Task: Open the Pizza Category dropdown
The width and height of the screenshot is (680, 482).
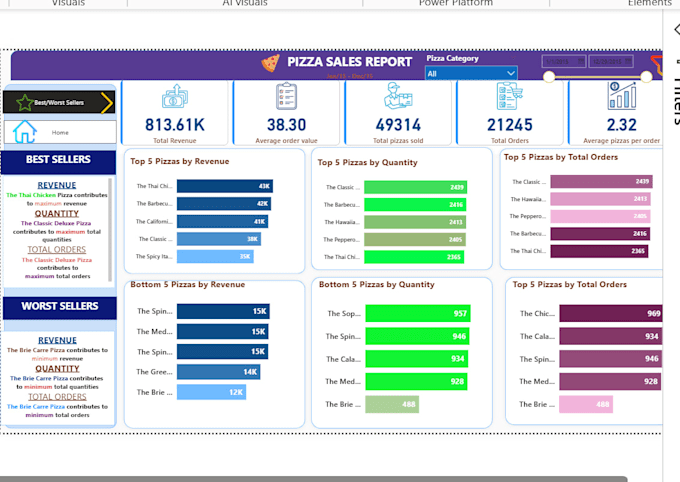Action: pyautogui.click(x=471, y=73)
